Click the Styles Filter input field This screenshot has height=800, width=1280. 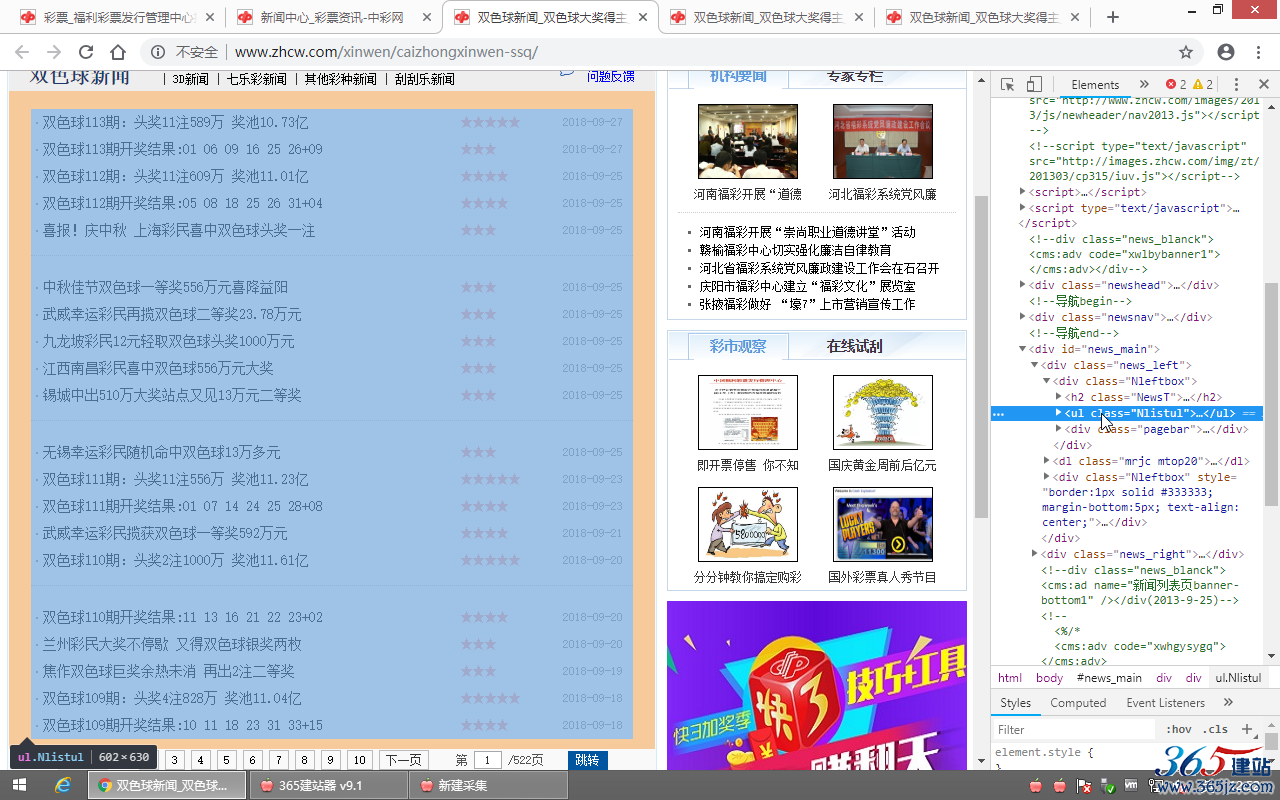(1076, 729)
